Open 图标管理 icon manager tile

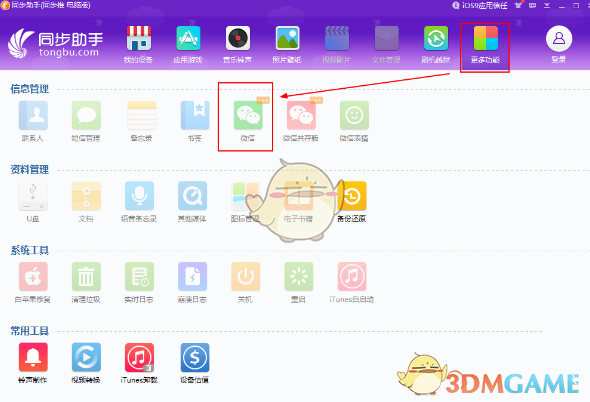[x=245, y=196]
